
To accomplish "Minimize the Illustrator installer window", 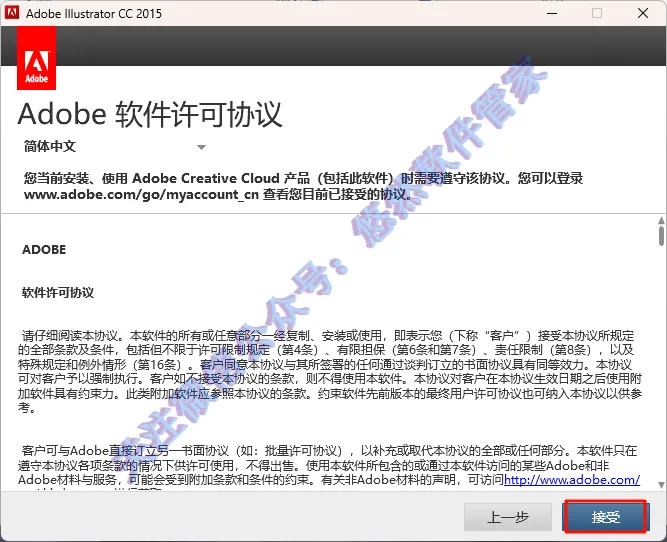I will [x=552, y=13].
